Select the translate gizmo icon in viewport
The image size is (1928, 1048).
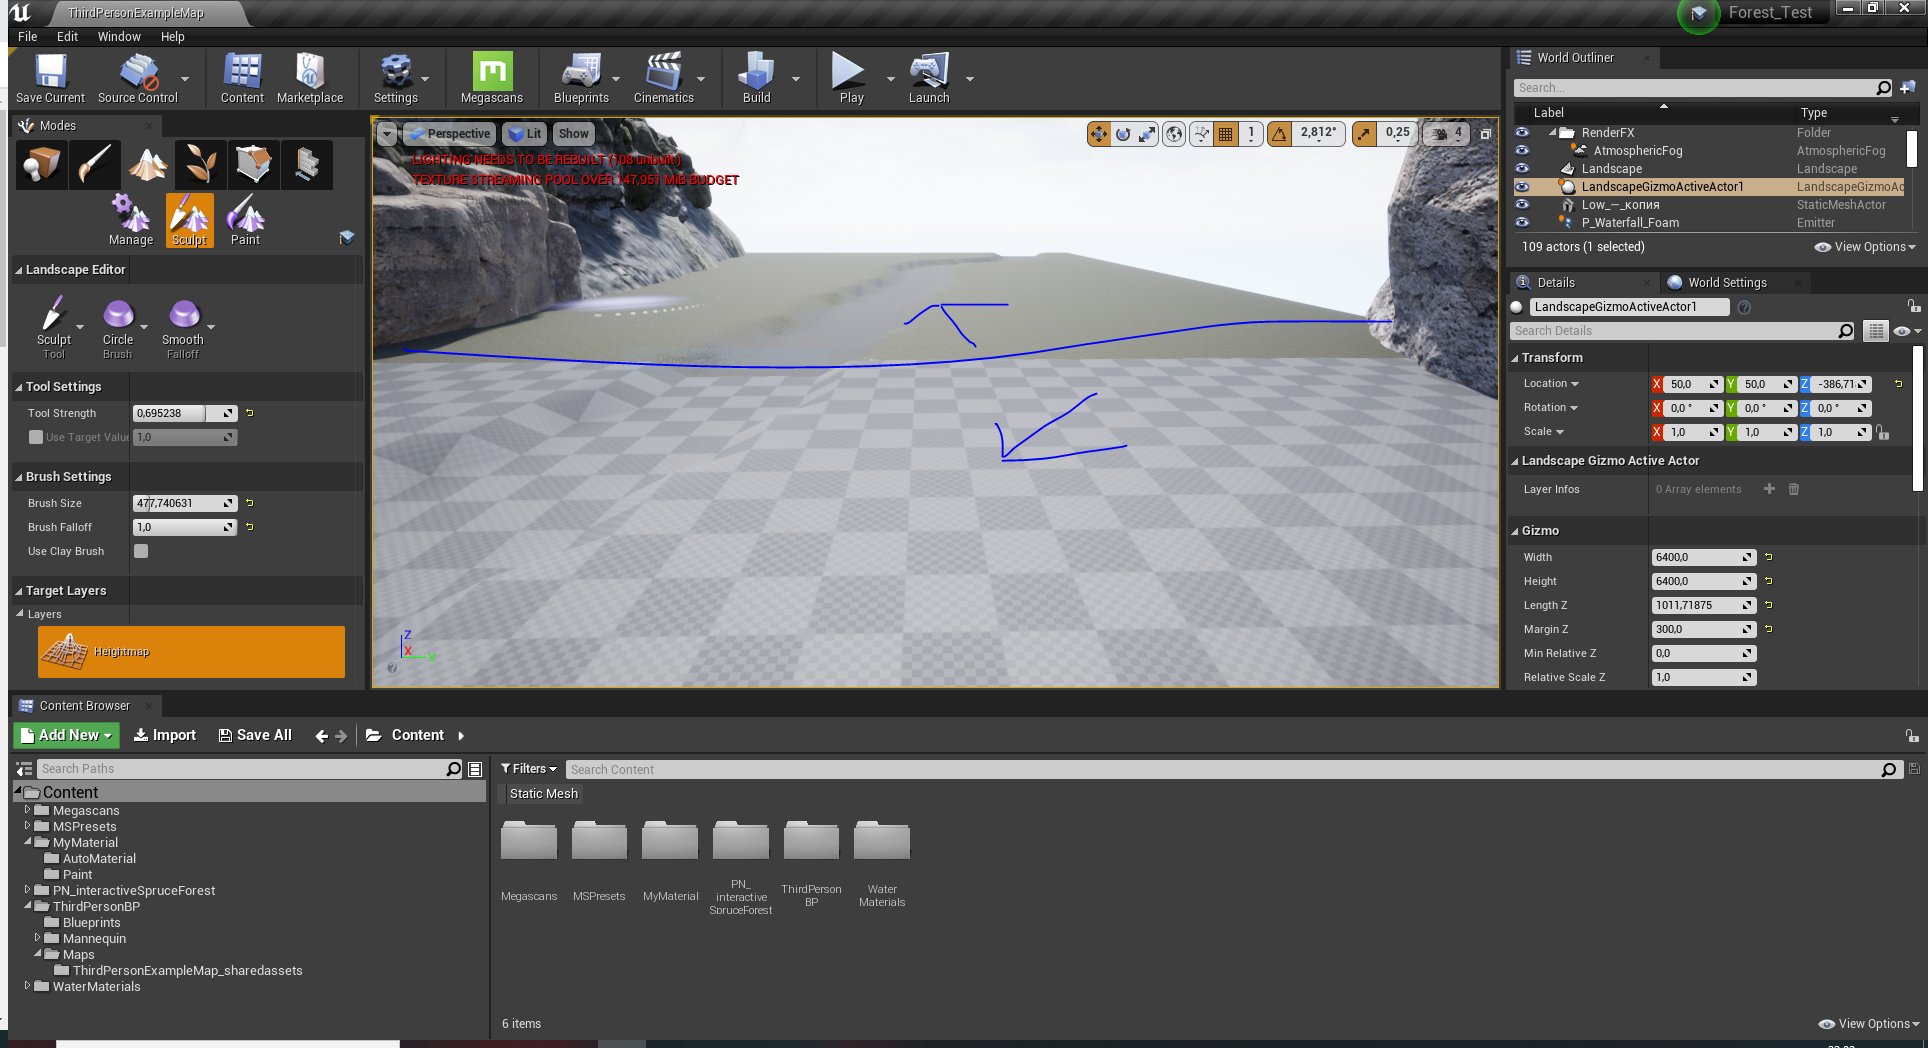point(1099,133)
